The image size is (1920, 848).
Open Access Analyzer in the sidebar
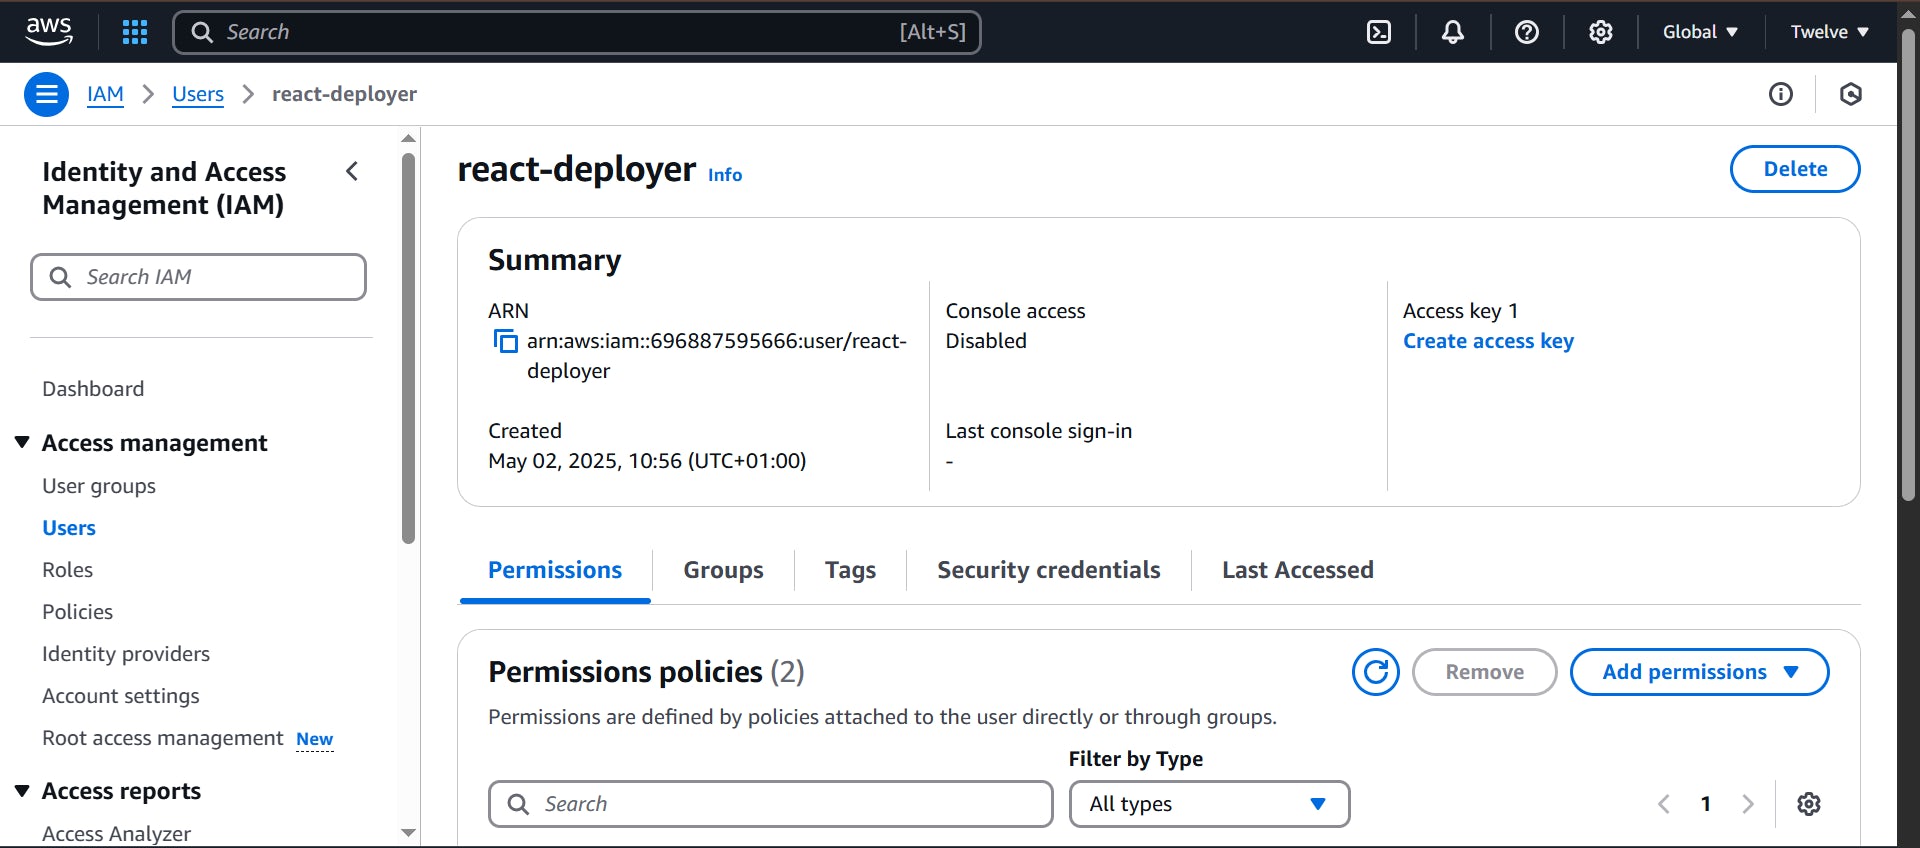point(116,833)
